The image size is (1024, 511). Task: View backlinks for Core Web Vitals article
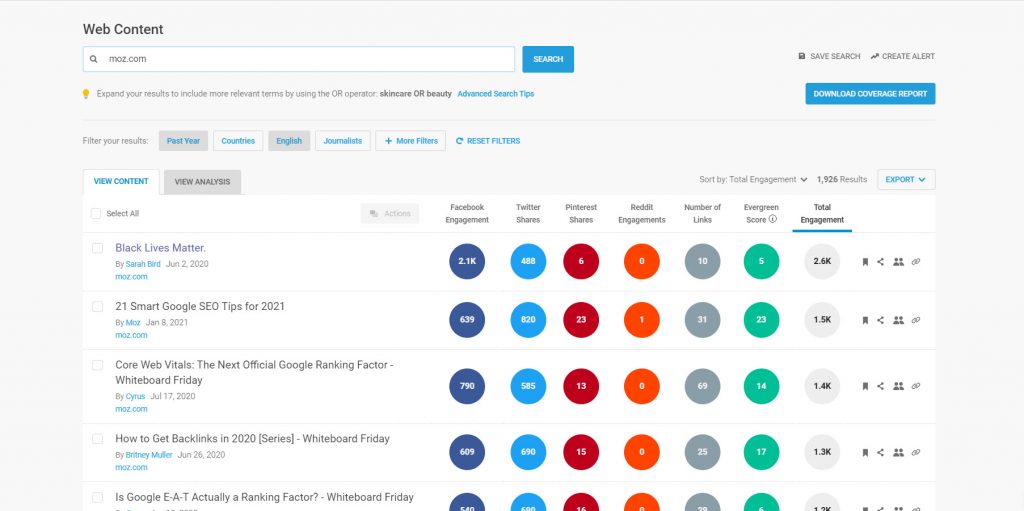[916, 386]
